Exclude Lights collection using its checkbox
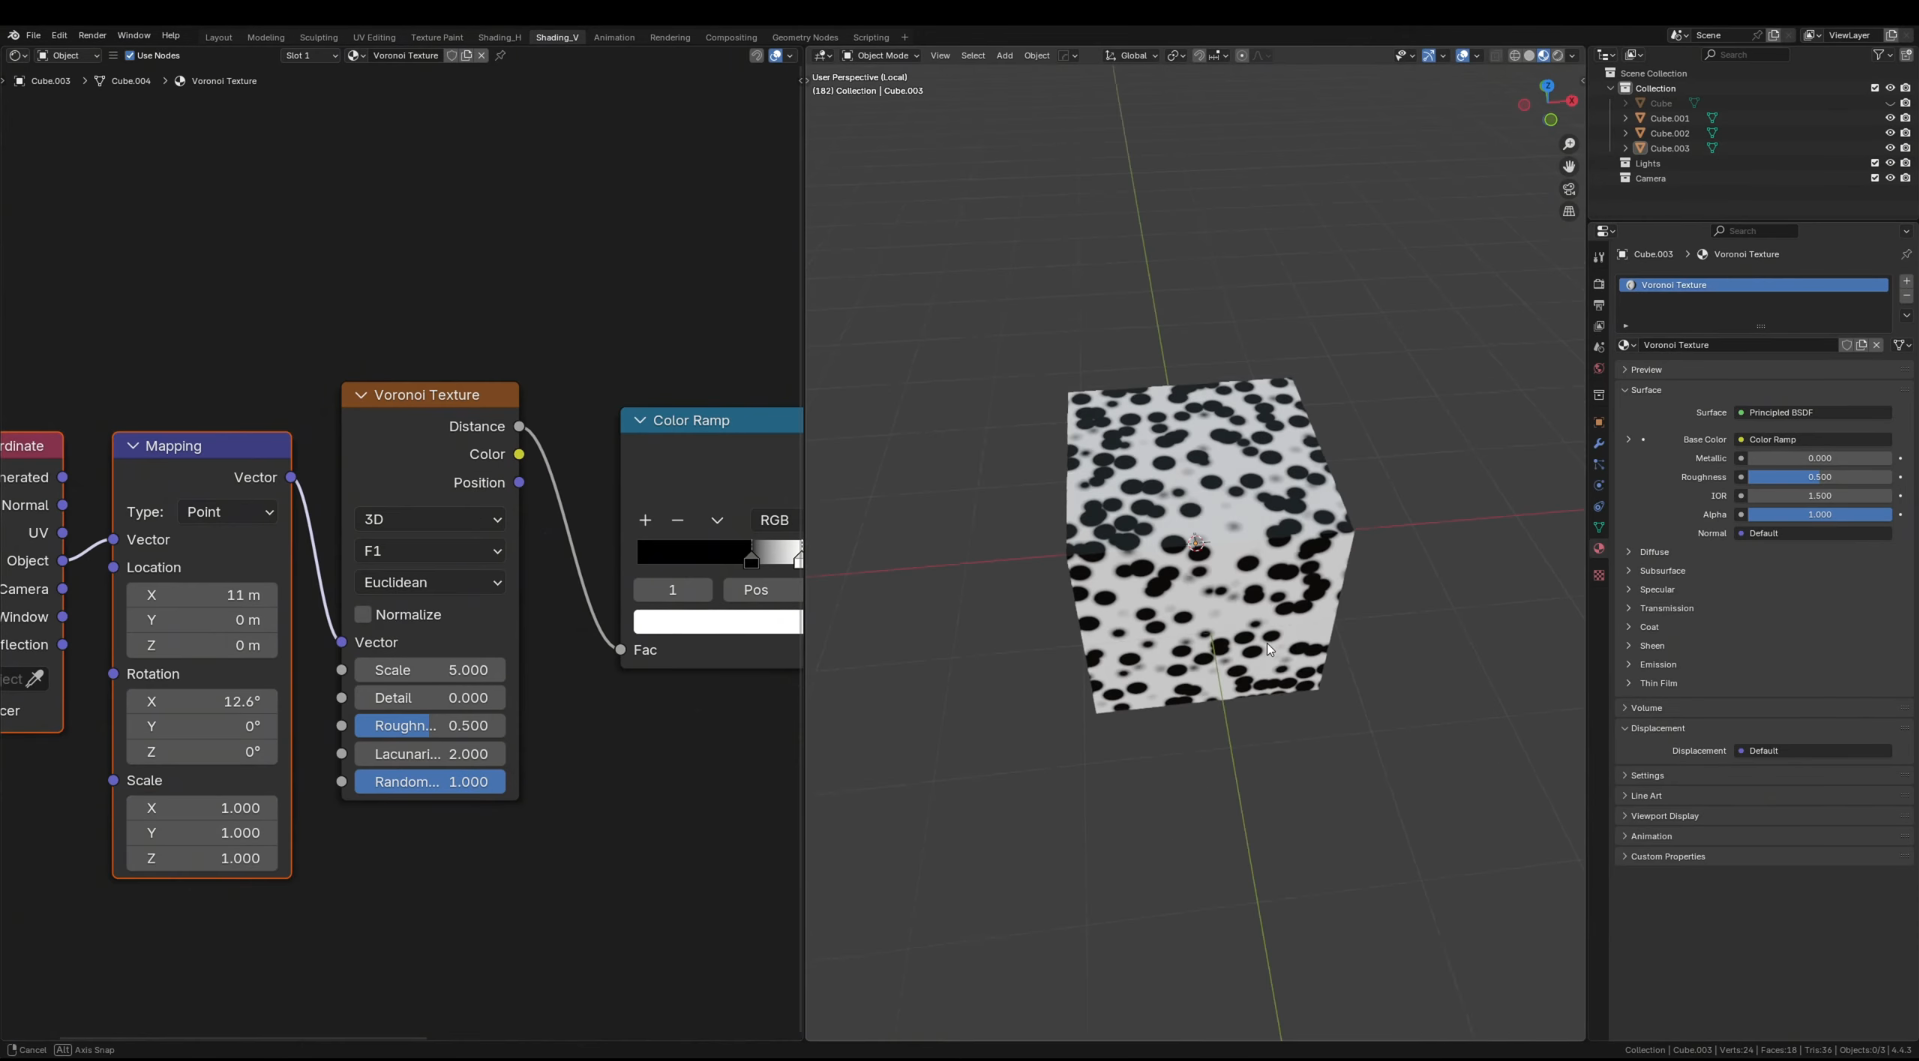Image resolution: width=1919 pixels, height=1061 pixels. 1875,163
